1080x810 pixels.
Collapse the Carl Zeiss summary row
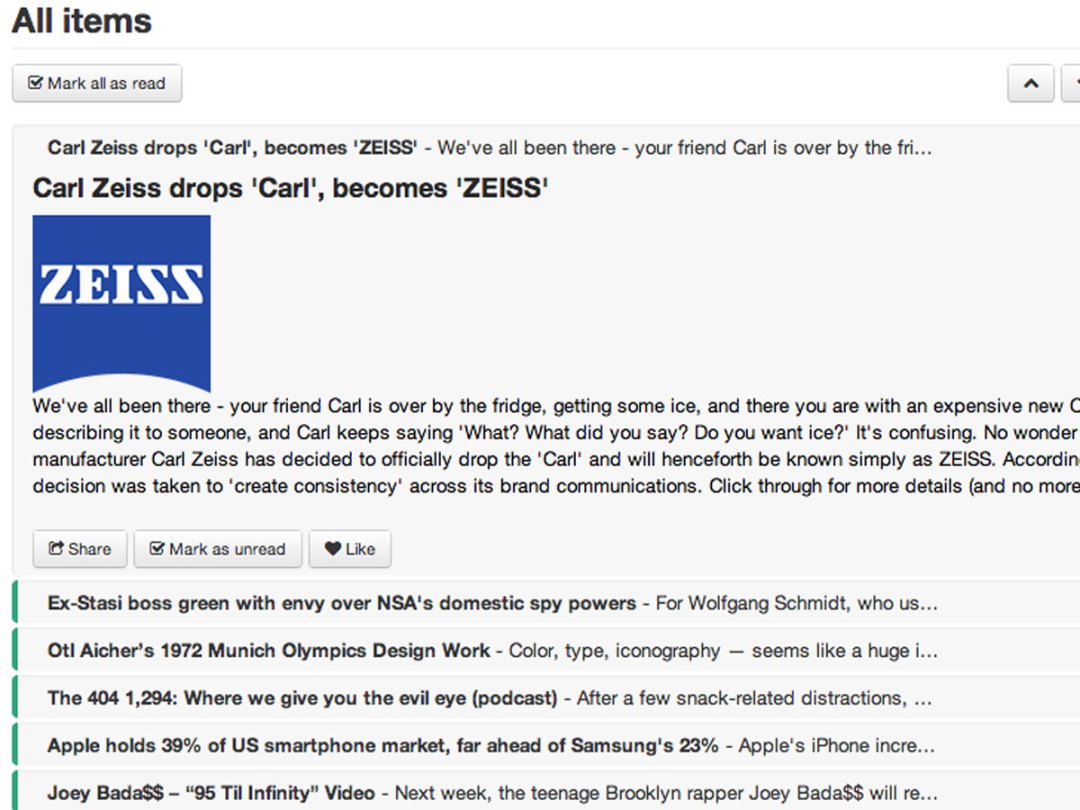tap(546, 147)
